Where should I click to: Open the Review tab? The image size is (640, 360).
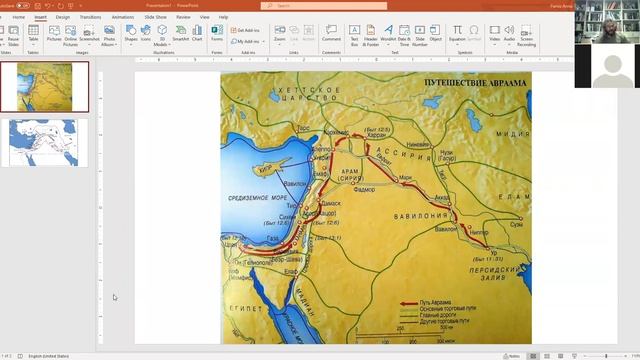(x=183, y=17)
